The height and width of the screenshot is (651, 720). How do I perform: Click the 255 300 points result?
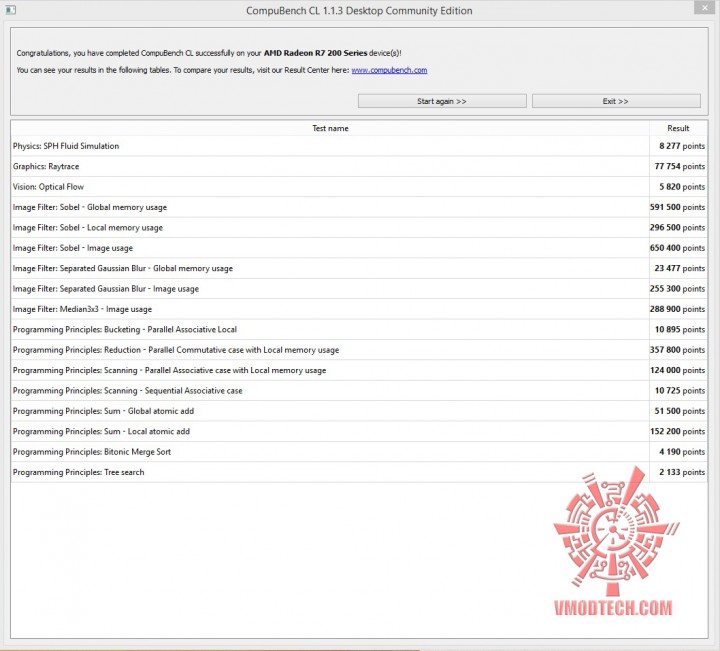pos(677,289)
